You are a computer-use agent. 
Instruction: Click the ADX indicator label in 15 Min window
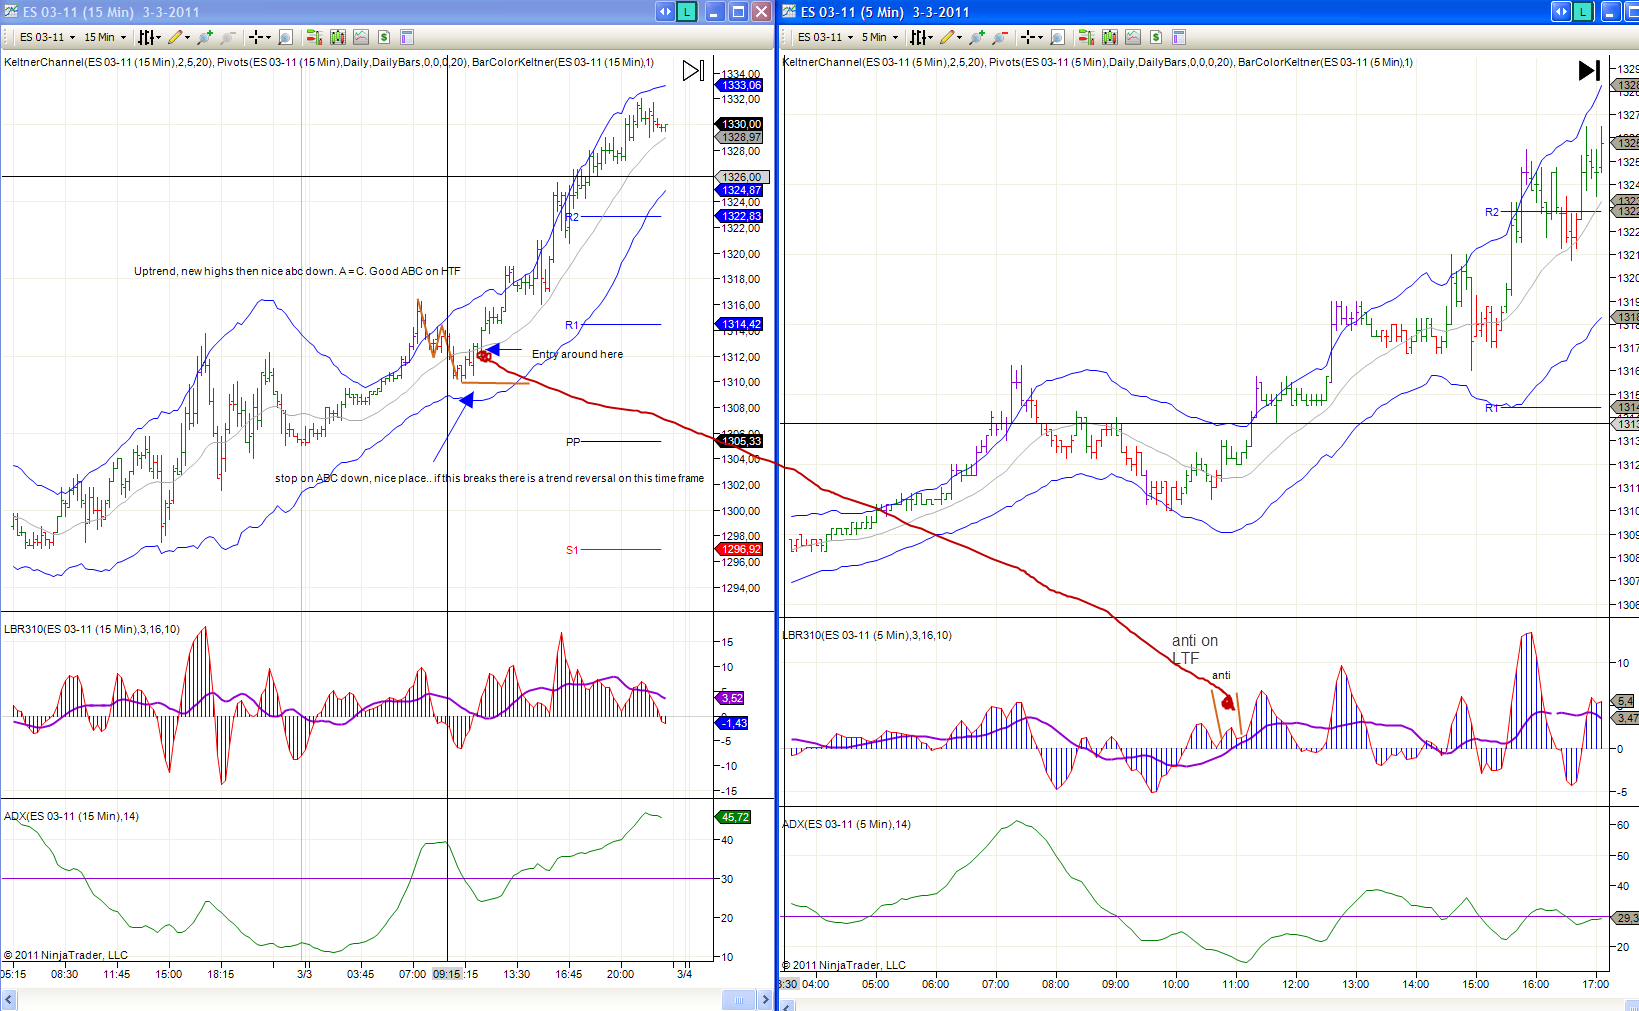(x=71, y=816)
